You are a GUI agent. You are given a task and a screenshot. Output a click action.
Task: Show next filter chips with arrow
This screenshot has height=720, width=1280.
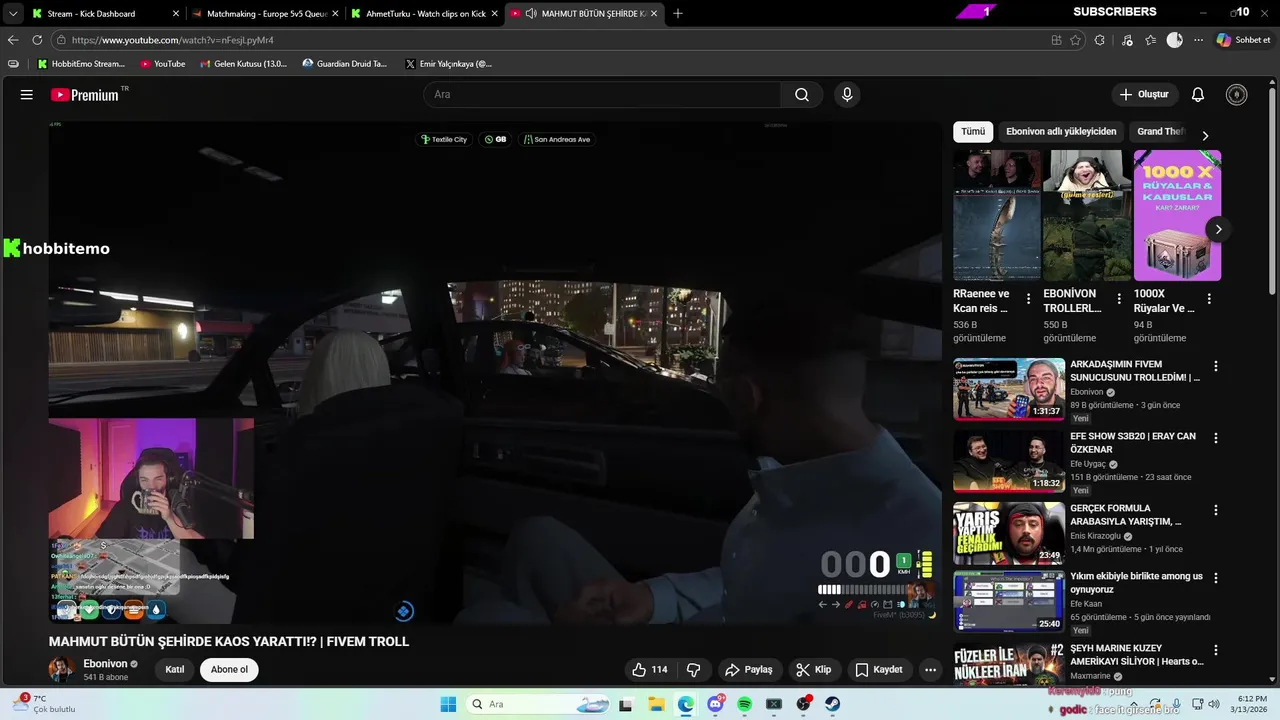[x=1205, y=135]
